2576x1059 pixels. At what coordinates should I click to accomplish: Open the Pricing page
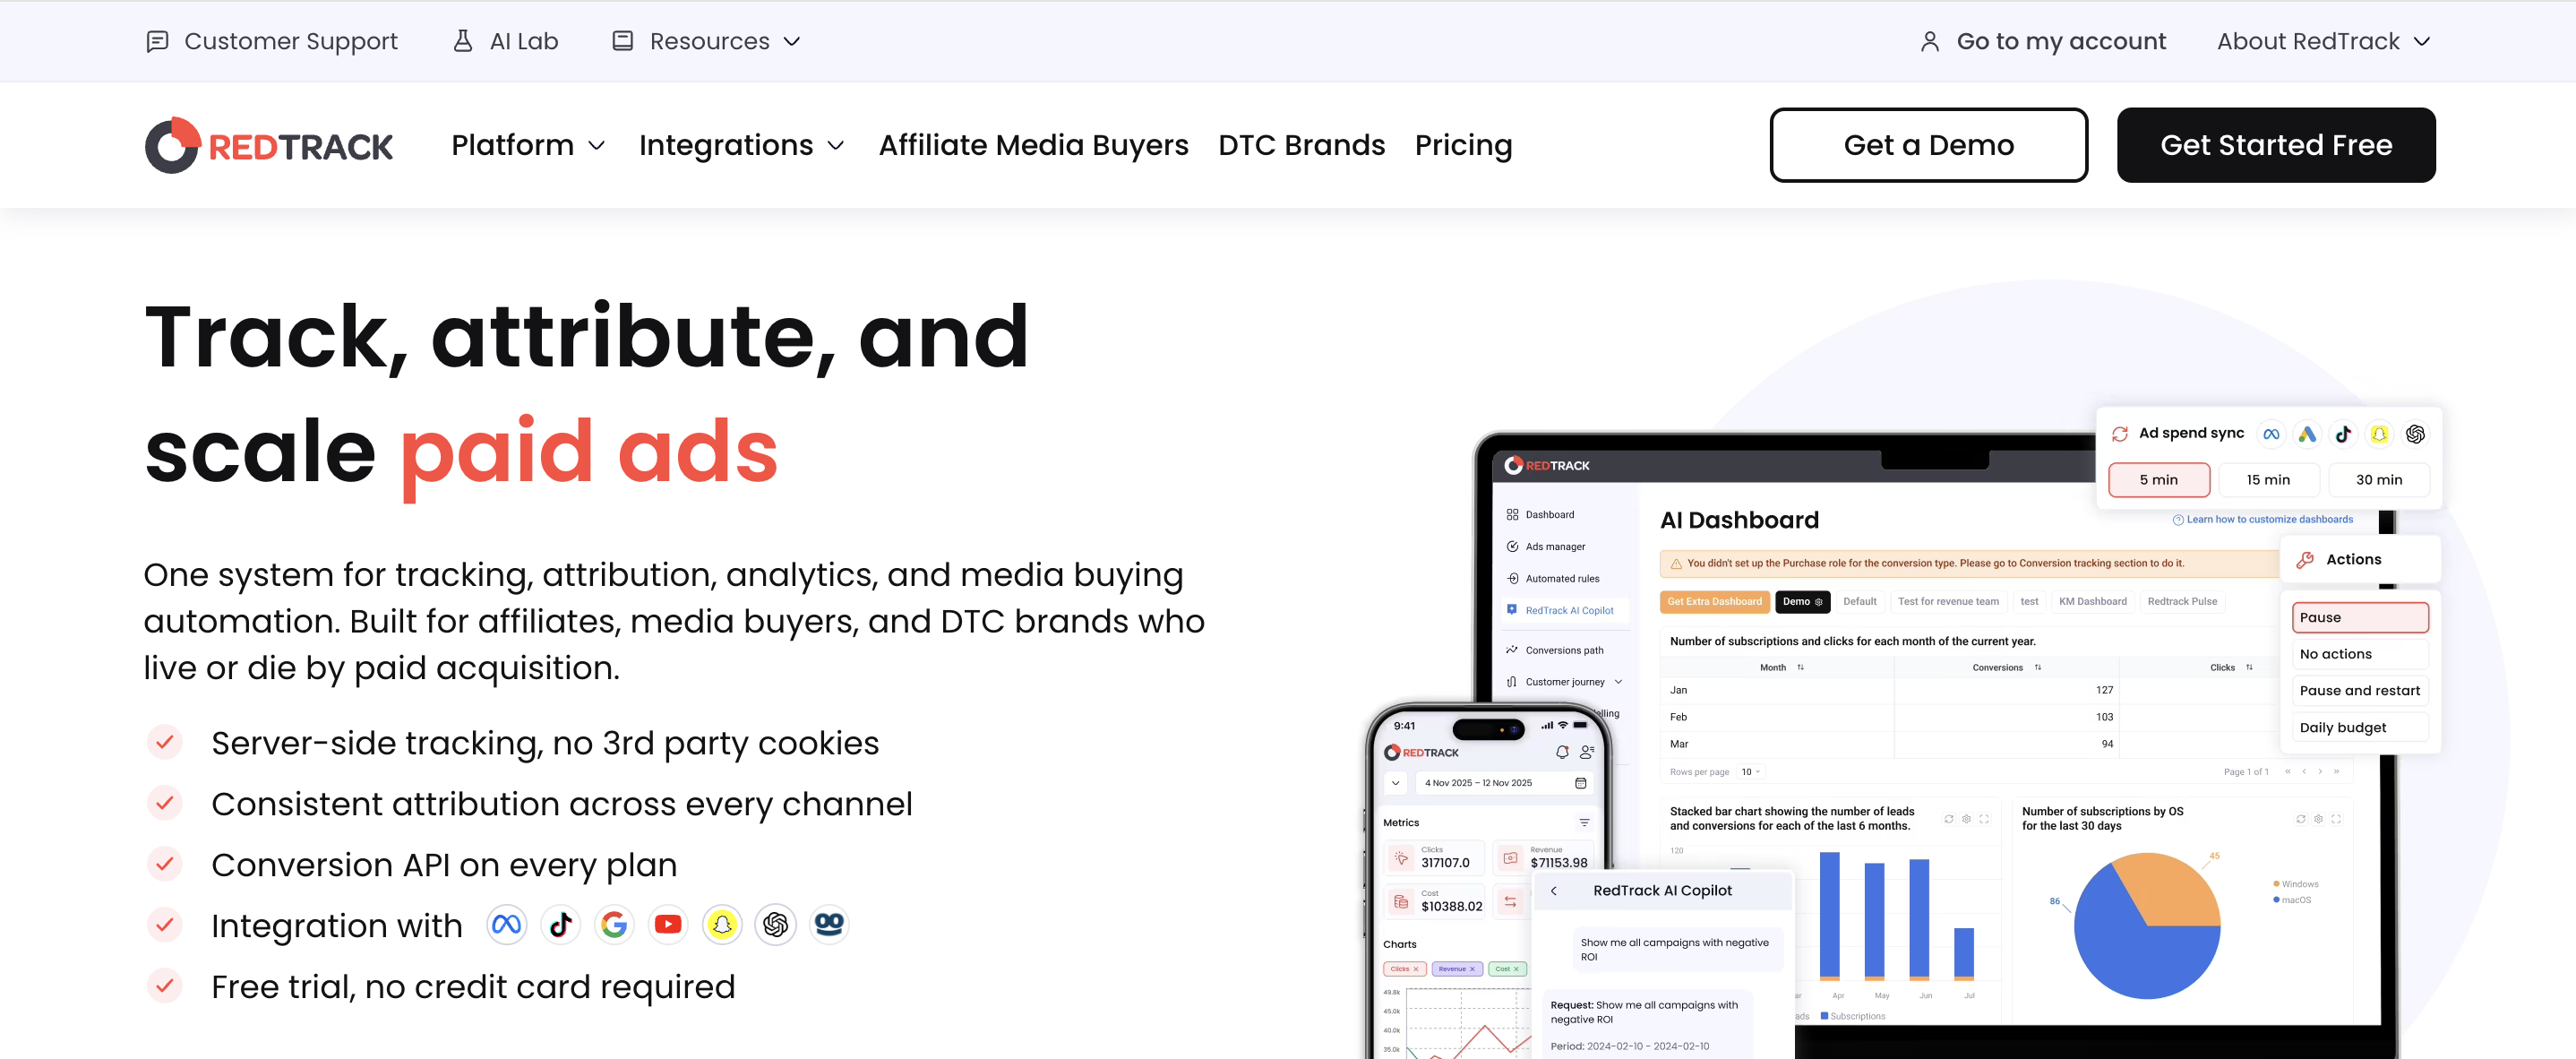coord(1463,145)
